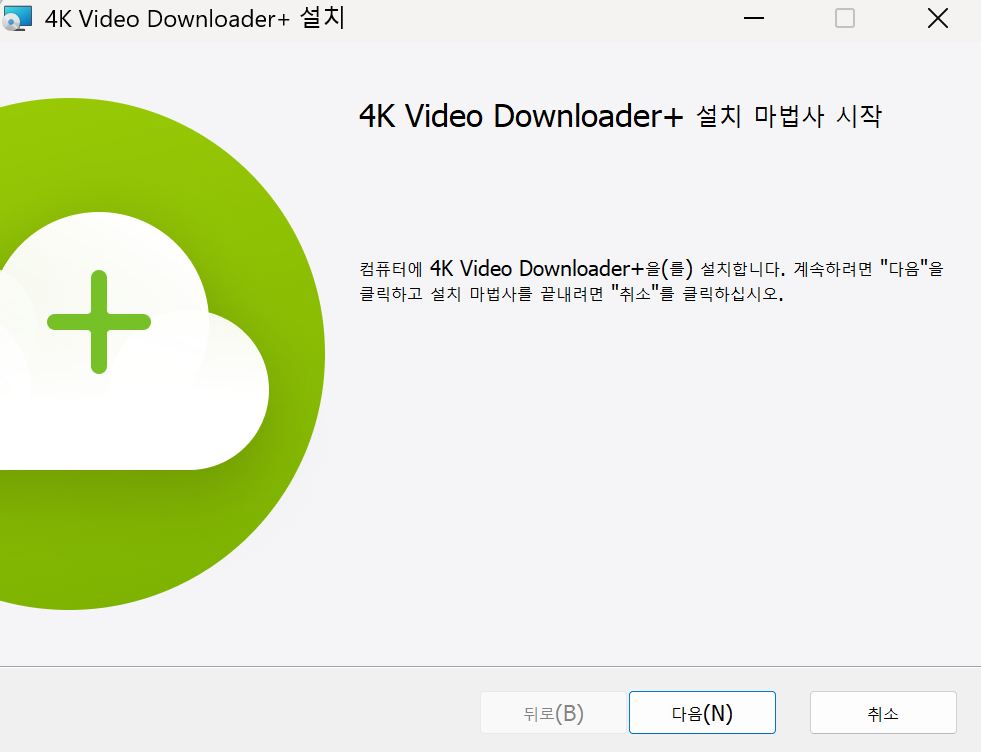Viewport: 981px width, 752px height.
Task: Click the window title "4K Video Downloader+ 설치"
Action: pyautogui.click(x=195, y=18)
